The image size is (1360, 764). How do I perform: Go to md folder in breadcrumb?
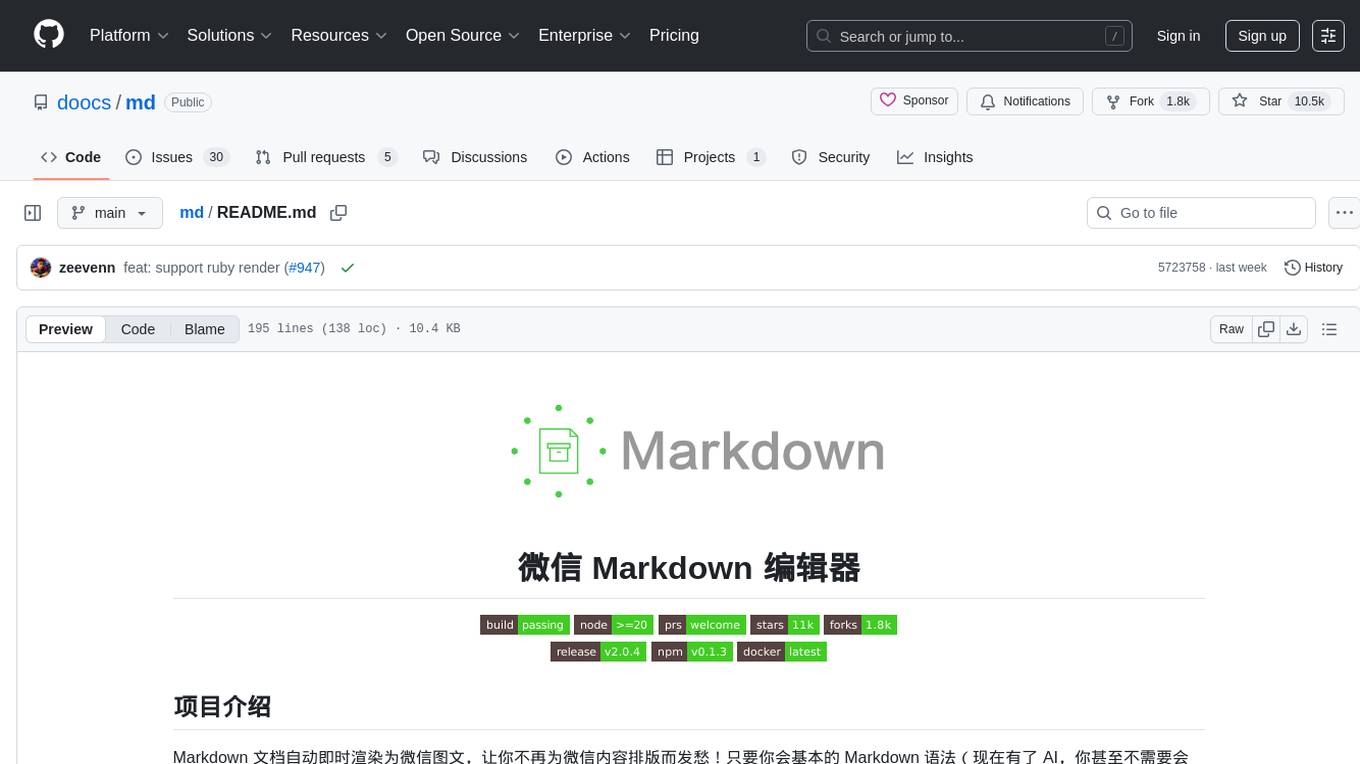coord(191,212)
